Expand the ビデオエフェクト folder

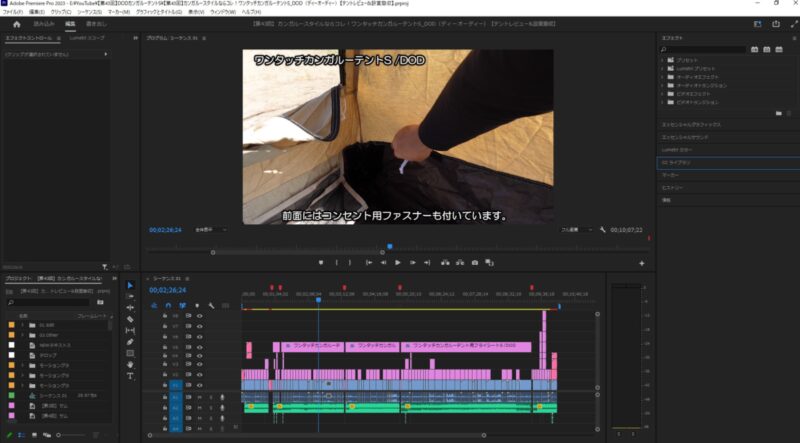point(662,94)
